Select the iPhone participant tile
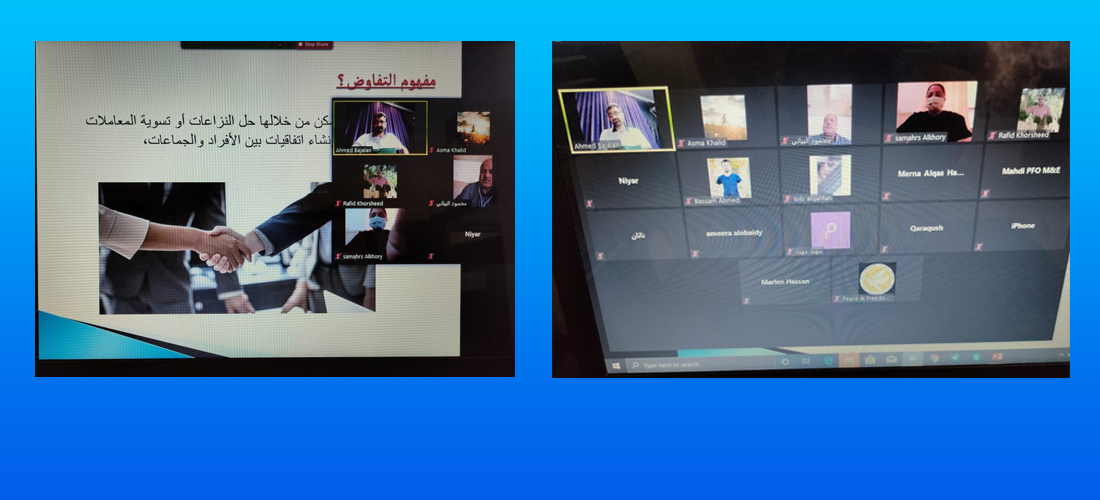 tap(1022, 226)
